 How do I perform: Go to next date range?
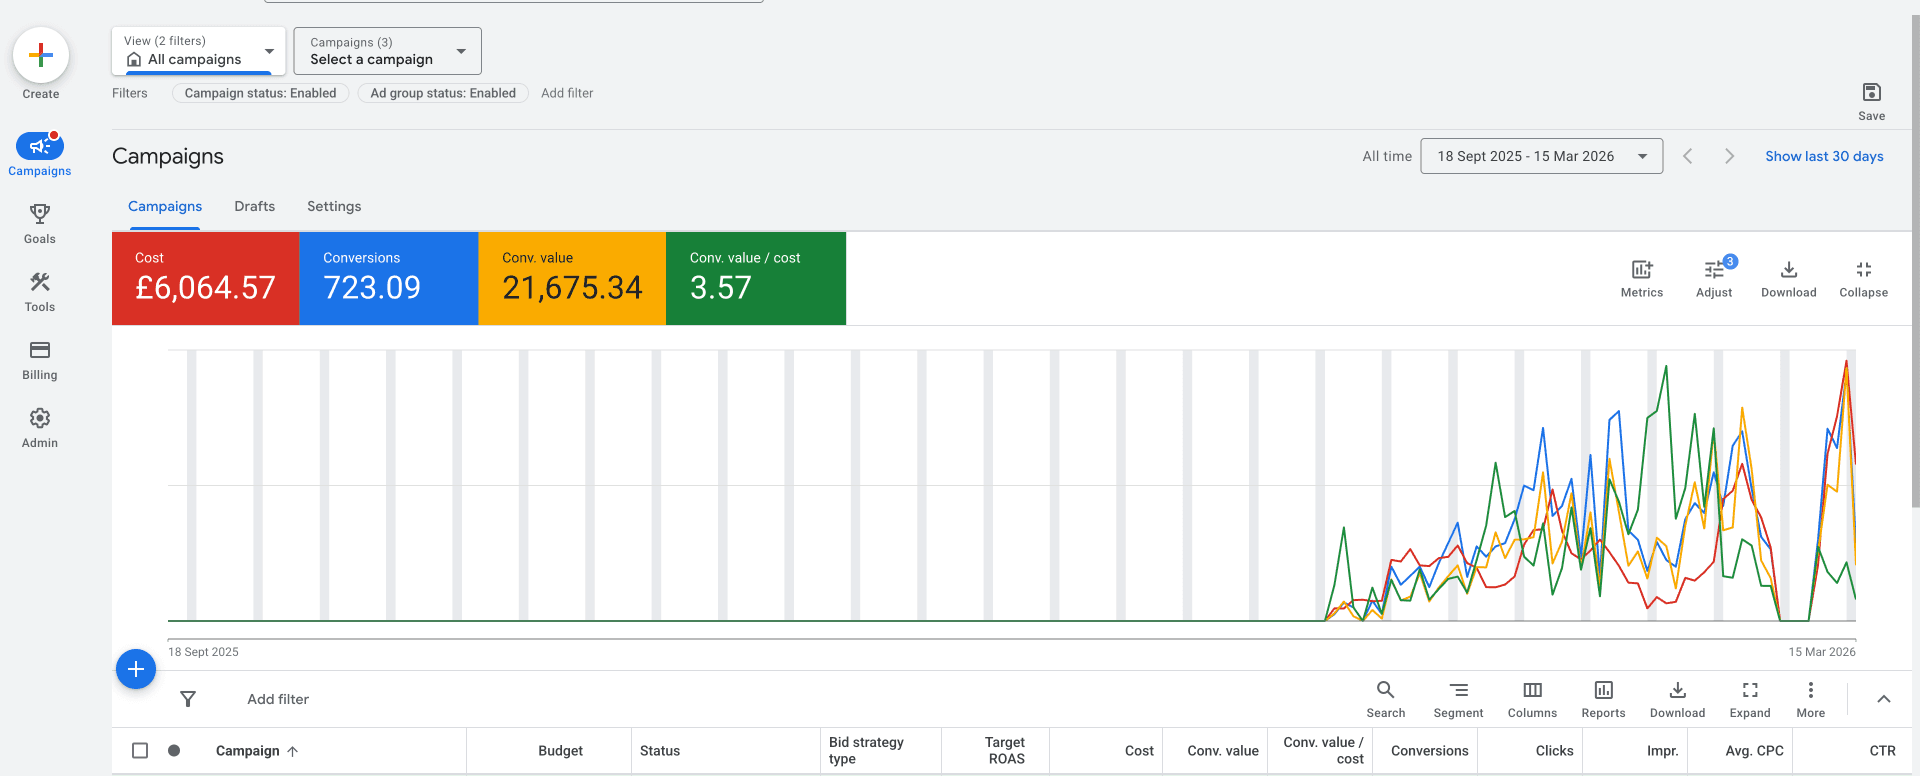(x=1729, y=156)
